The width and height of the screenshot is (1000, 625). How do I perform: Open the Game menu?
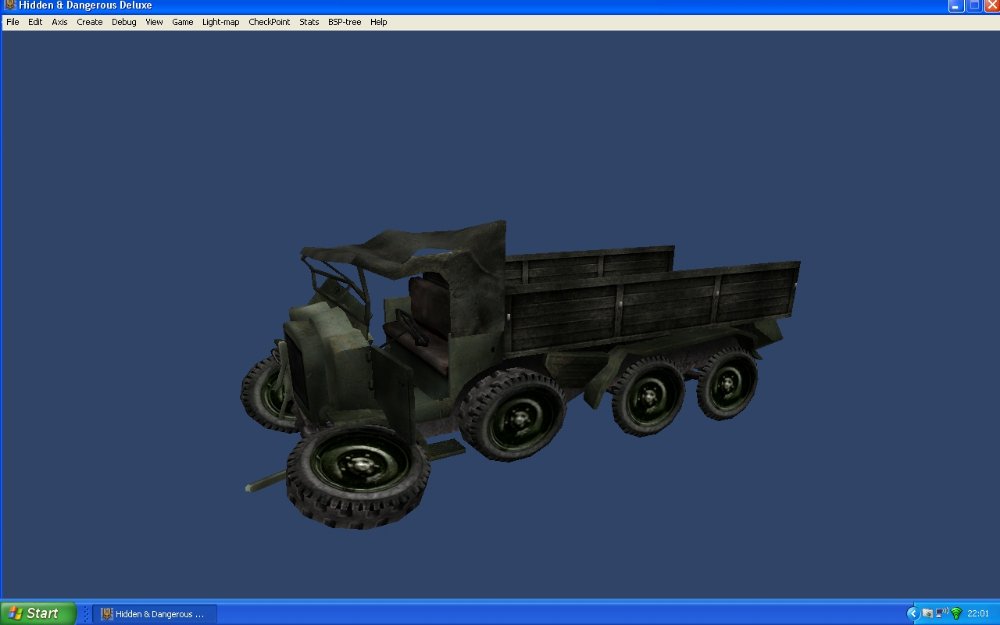[182, 22]
